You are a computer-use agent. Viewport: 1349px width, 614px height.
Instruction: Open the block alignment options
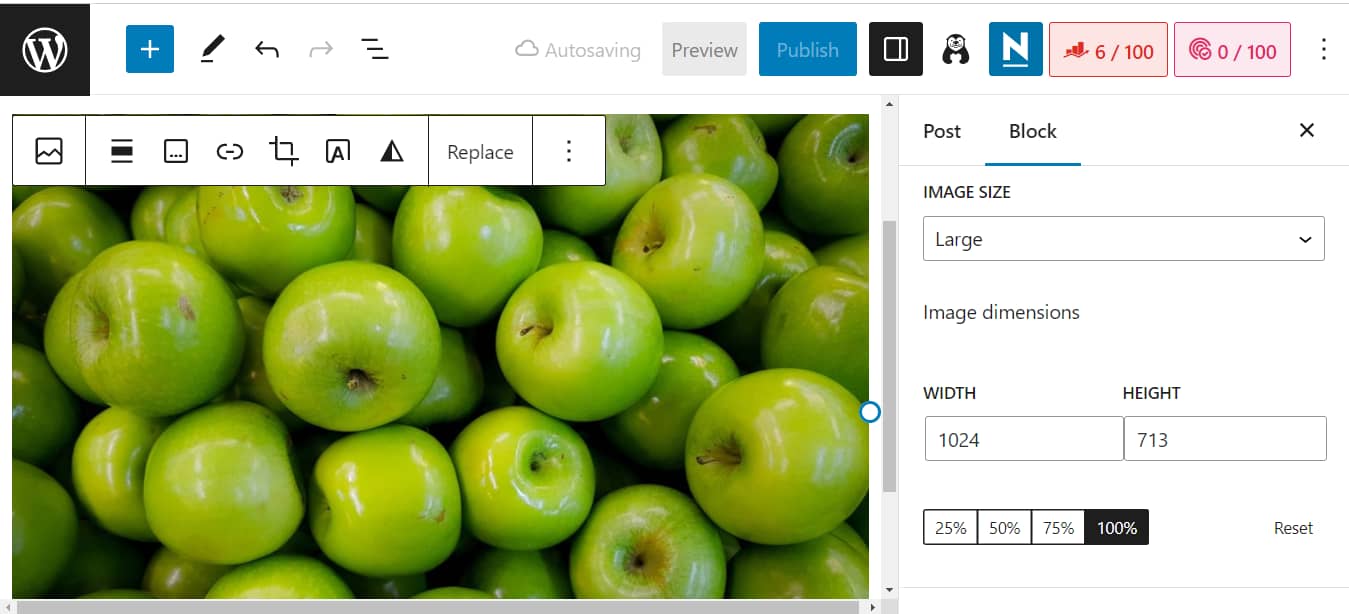(x=122, y=151)
